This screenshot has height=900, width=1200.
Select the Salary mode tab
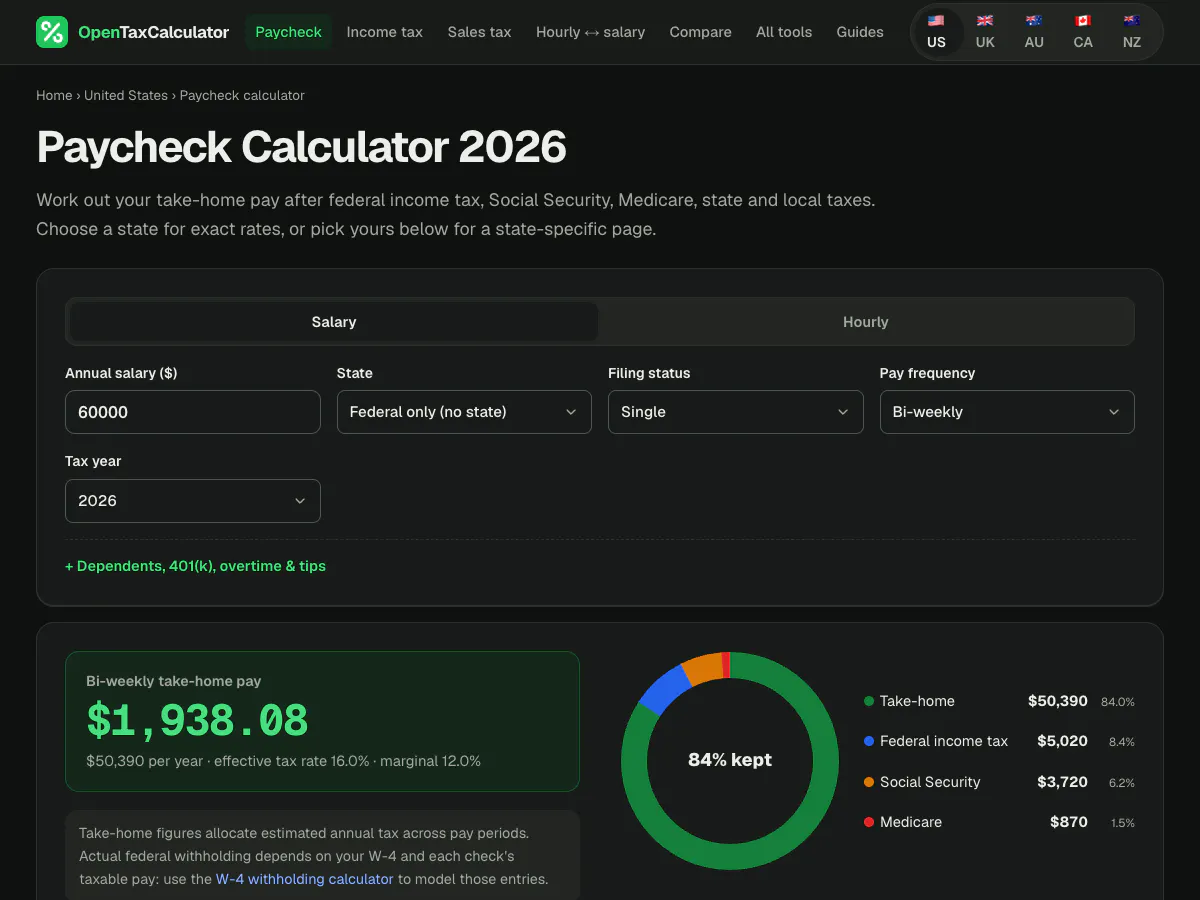(334, 322)
